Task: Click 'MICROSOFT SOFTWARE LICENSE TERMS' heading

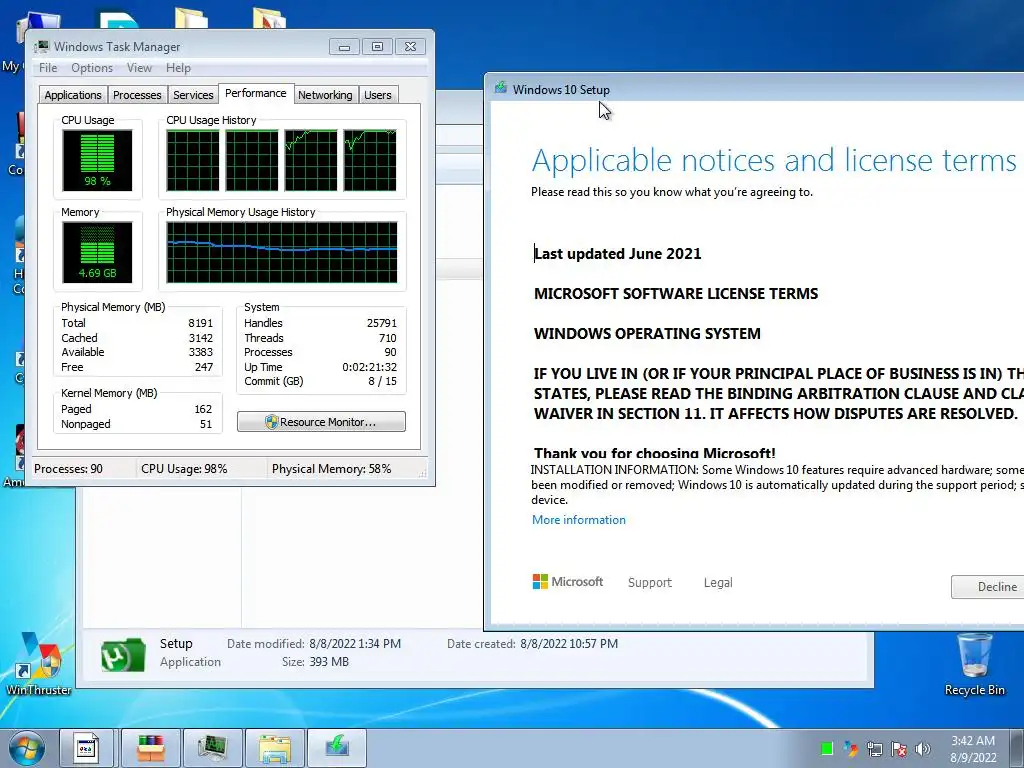Action: point(676,293)
